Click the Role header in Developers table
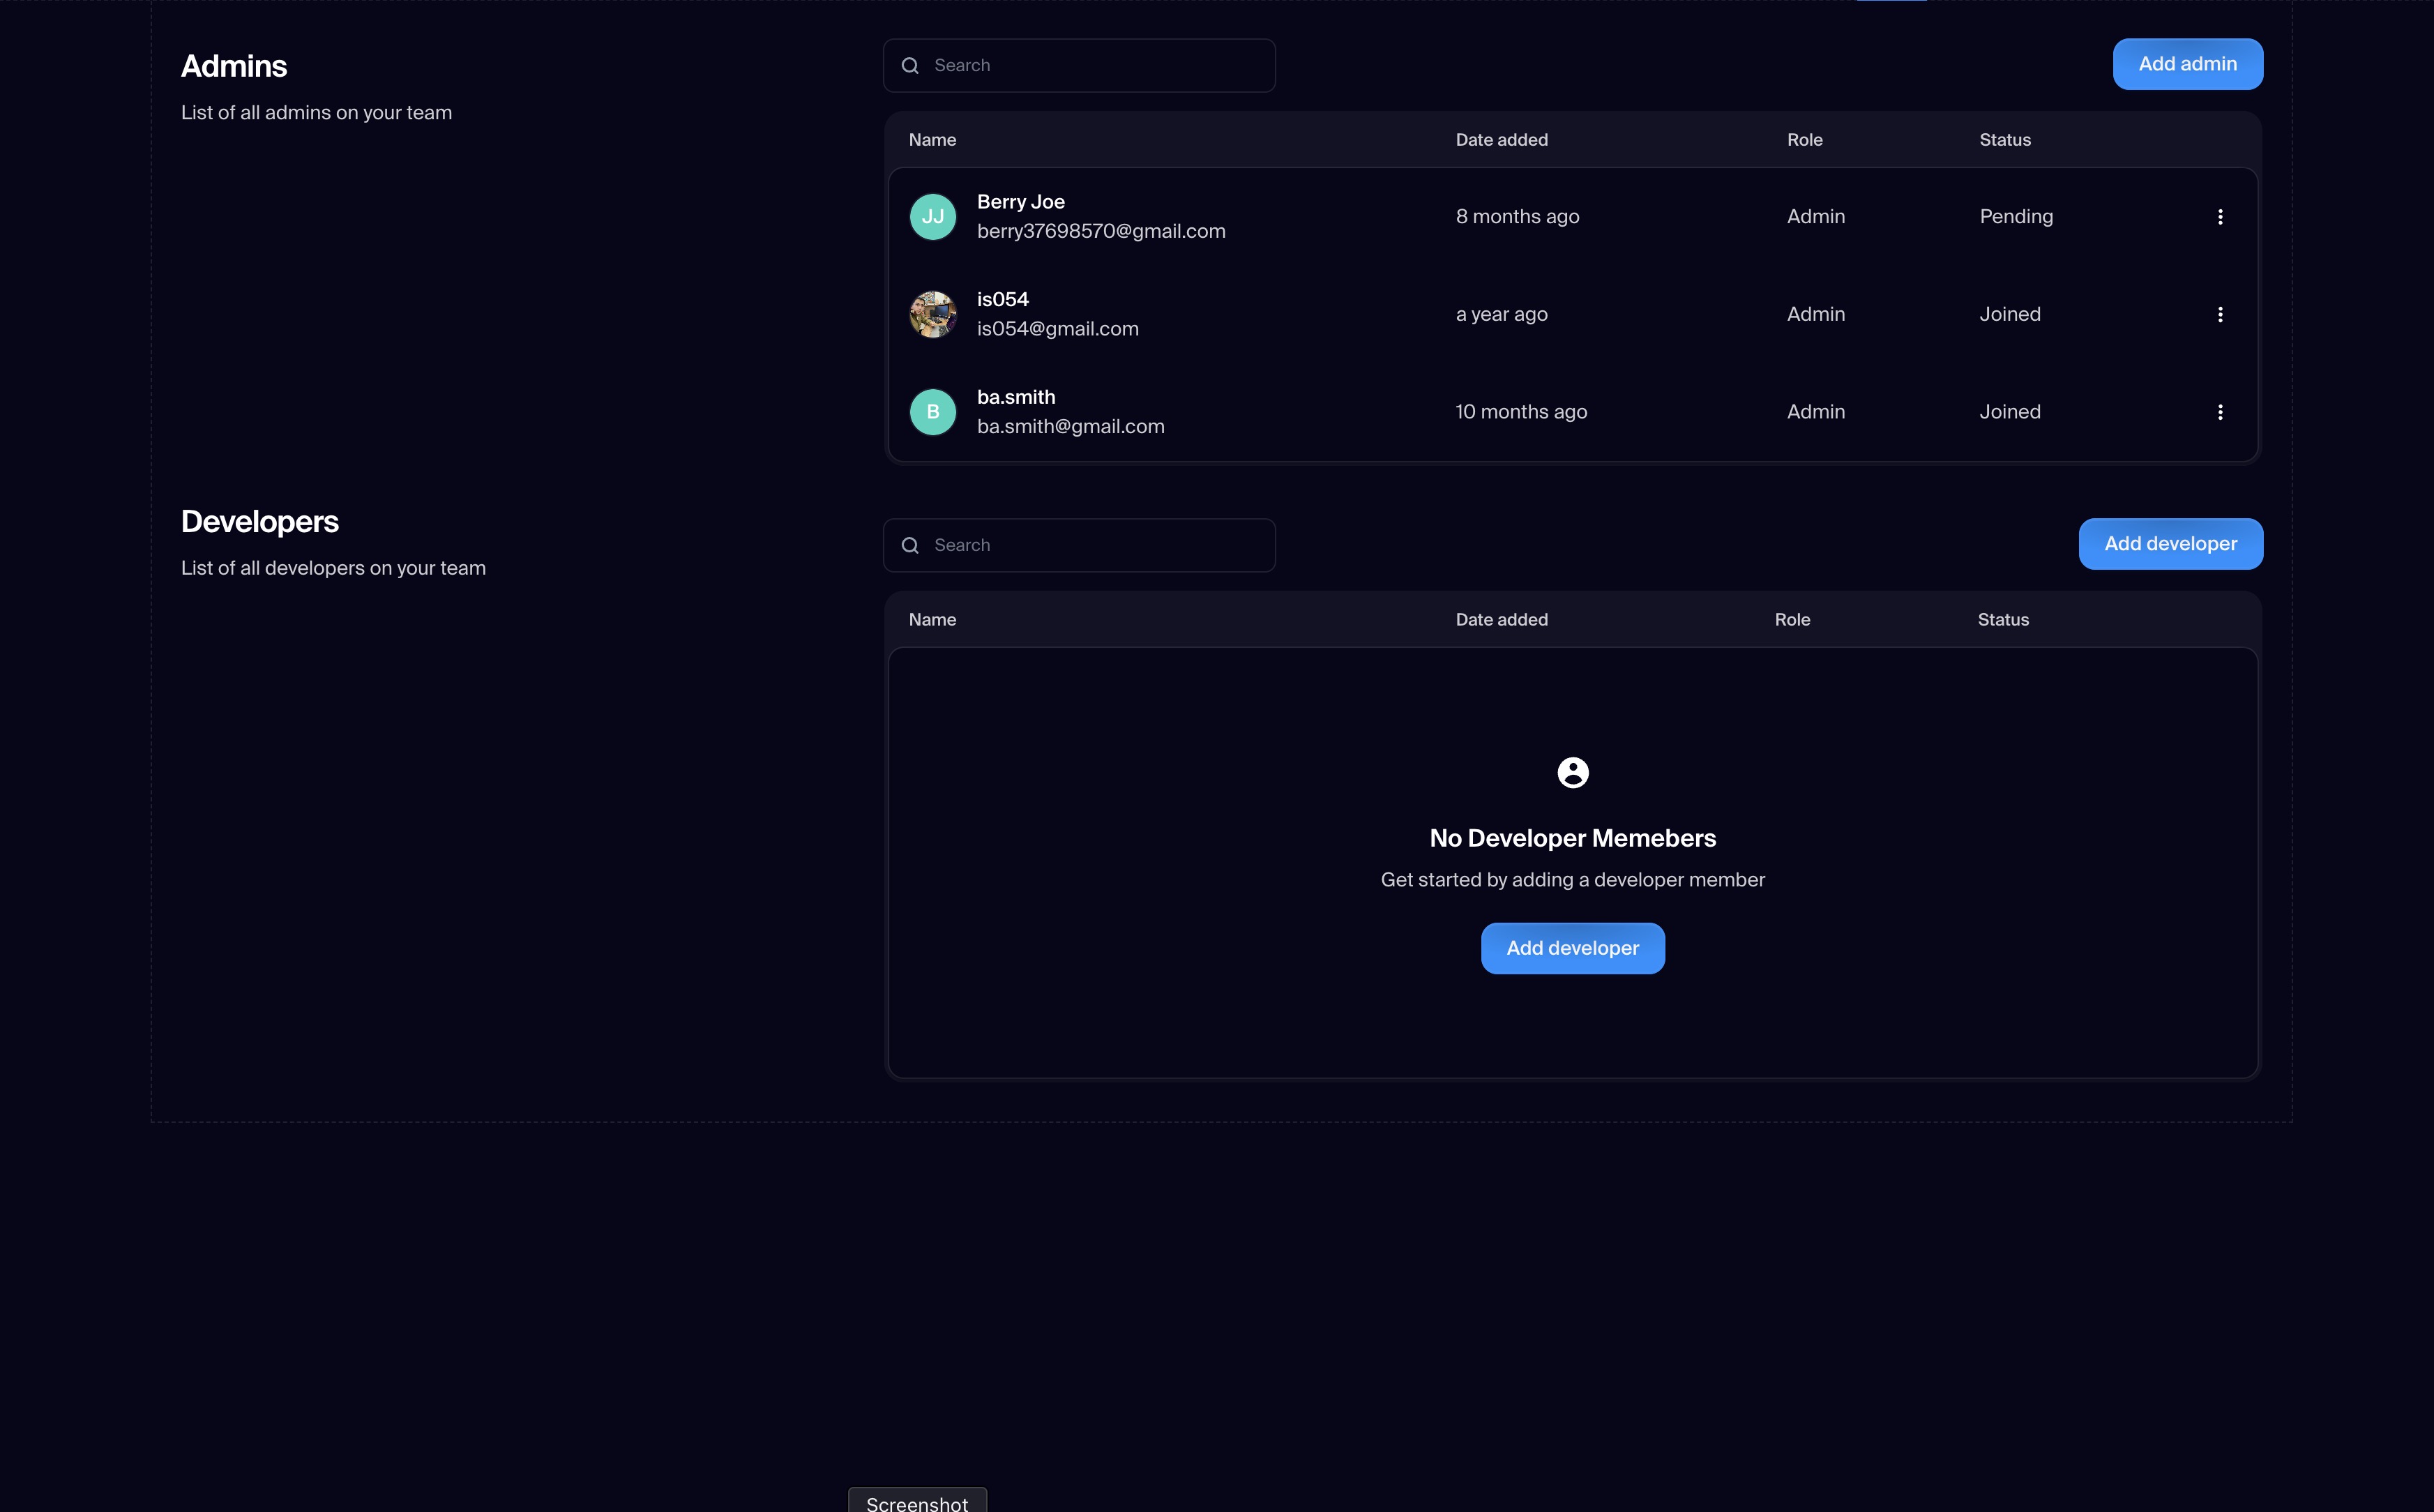The height and width of the screenshot is (1512, 2434). (1792, 620)
